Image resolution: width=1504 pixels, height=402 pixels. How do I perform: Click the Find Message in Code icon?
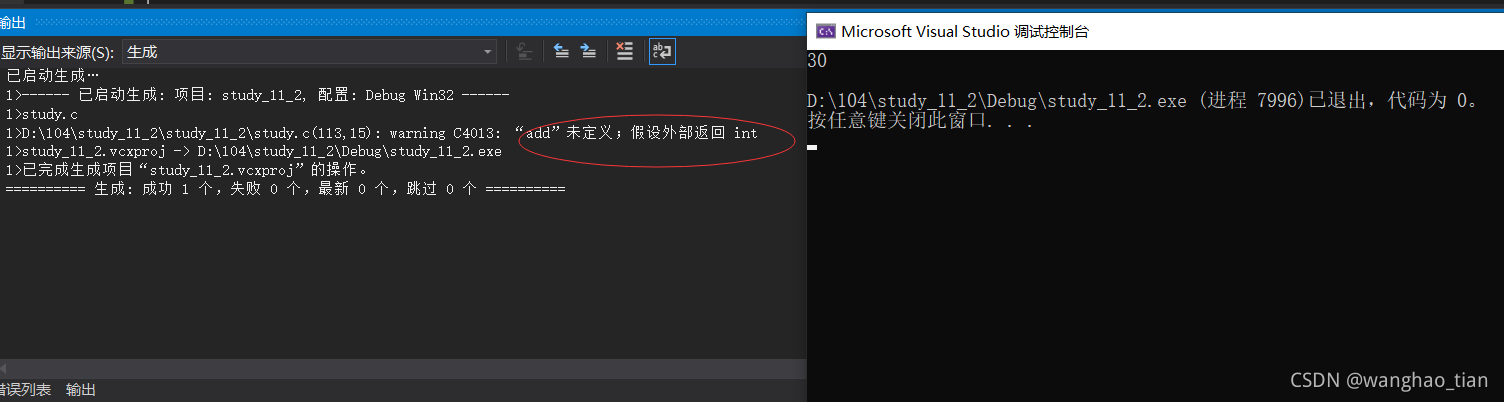pyautogui.click(x=524, y=52)
